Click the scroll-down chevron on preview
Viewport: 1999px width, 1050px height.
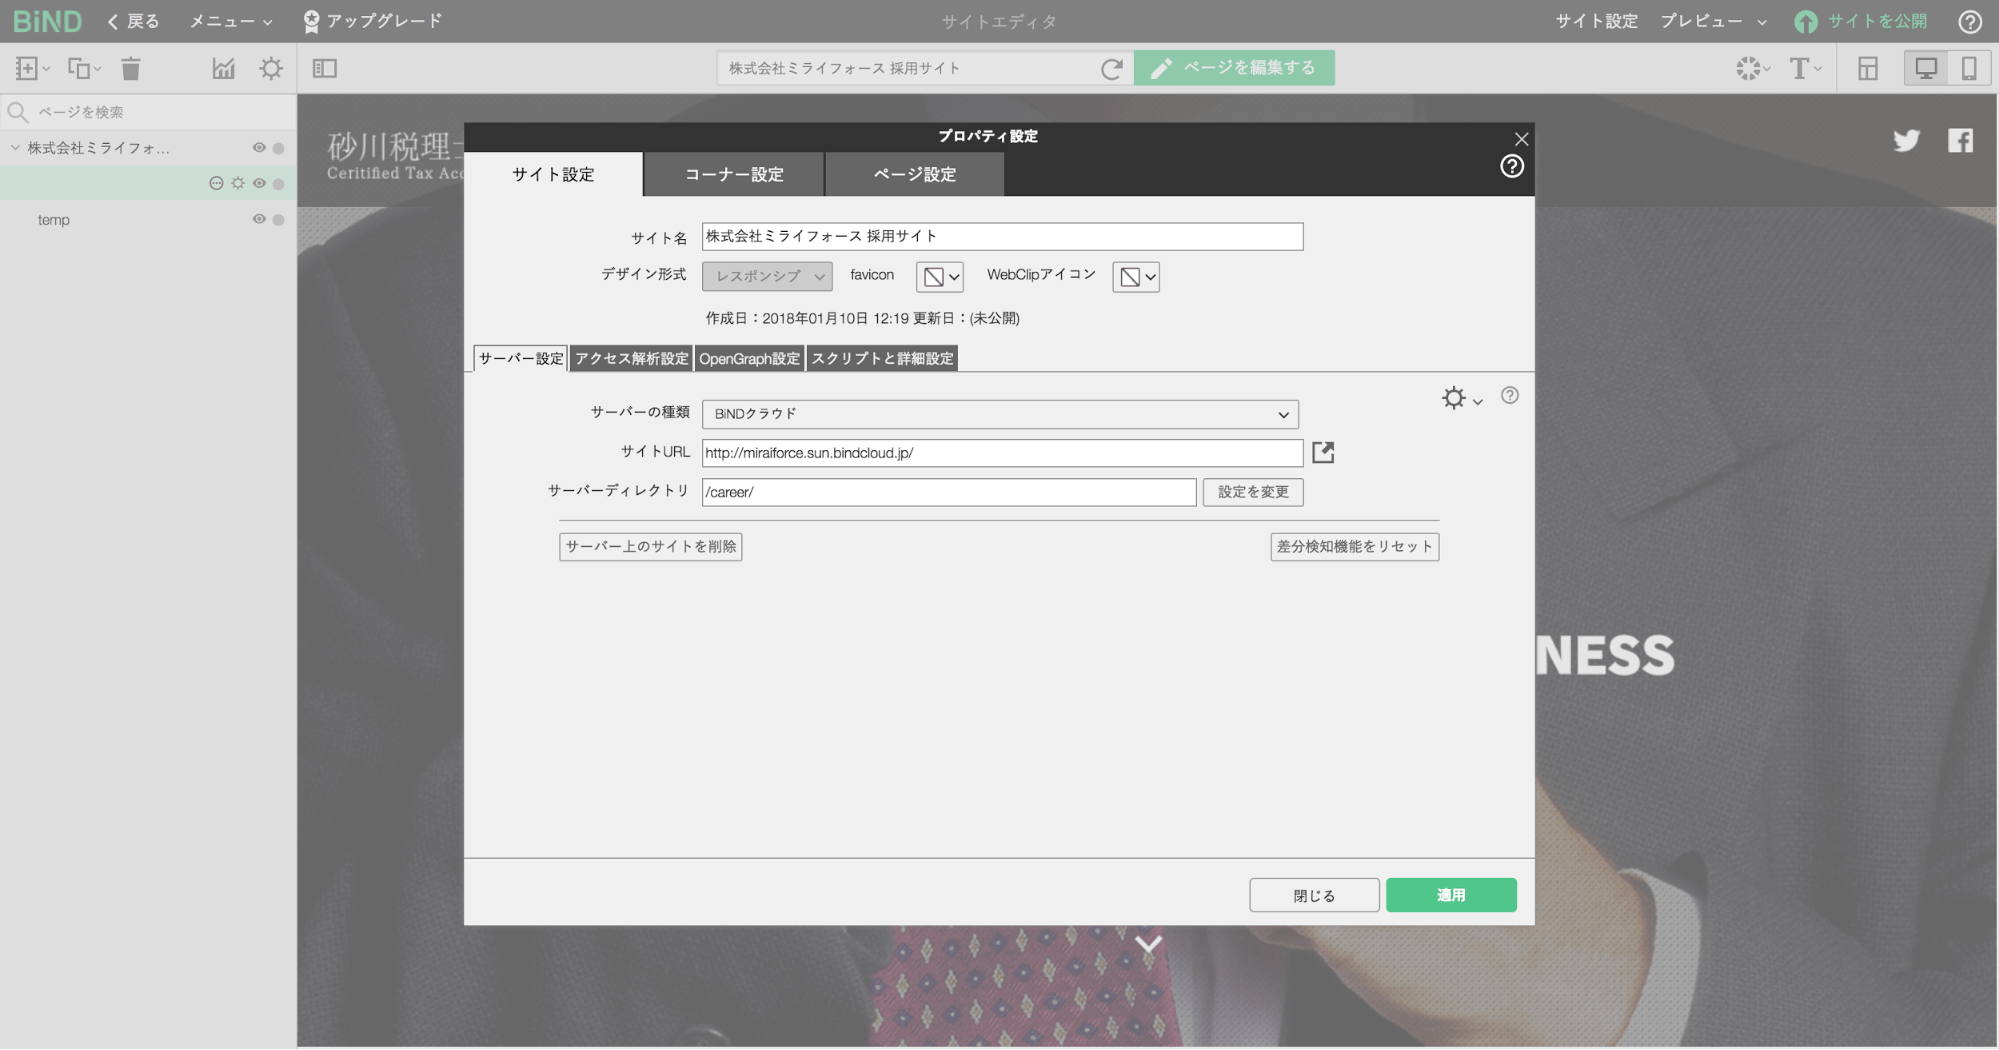point(1148,943)
